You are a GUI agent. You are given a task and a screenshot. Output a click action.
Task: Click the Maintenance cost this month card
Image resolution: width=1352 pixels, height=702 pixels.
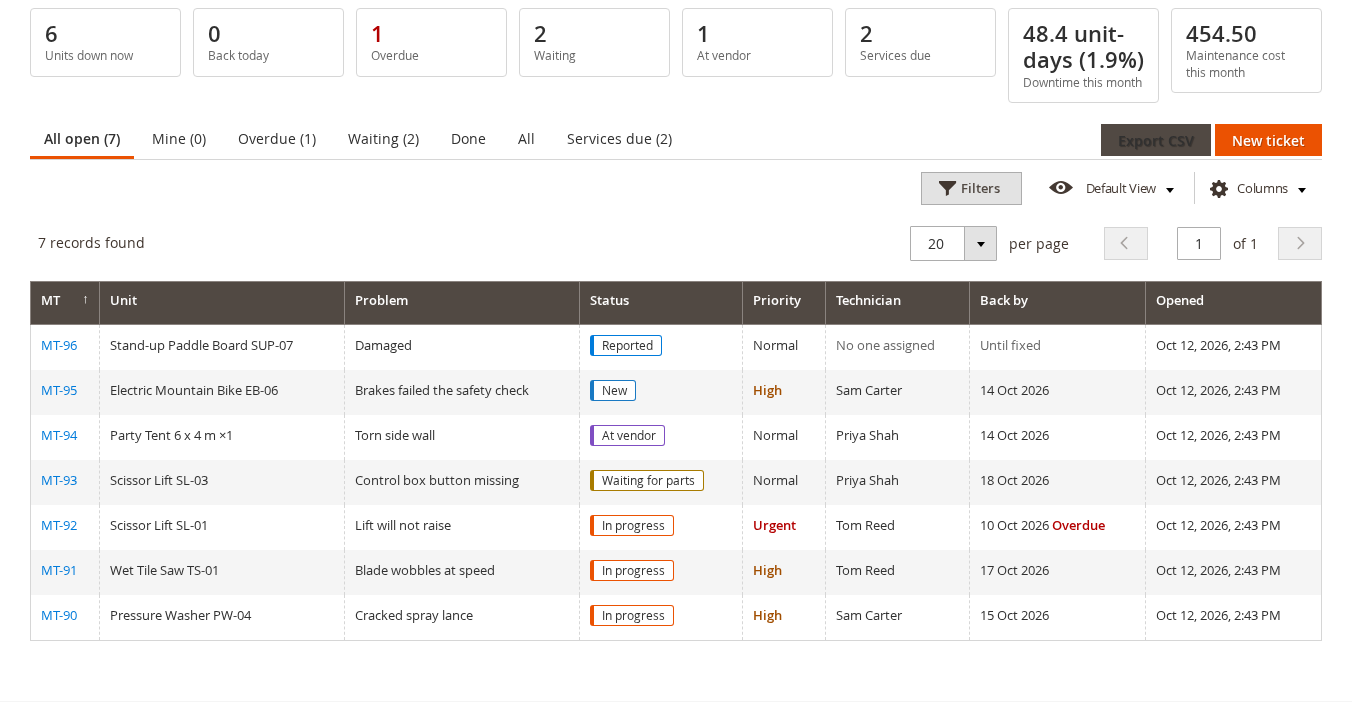pyautogui.click(x=1246, y=50)
